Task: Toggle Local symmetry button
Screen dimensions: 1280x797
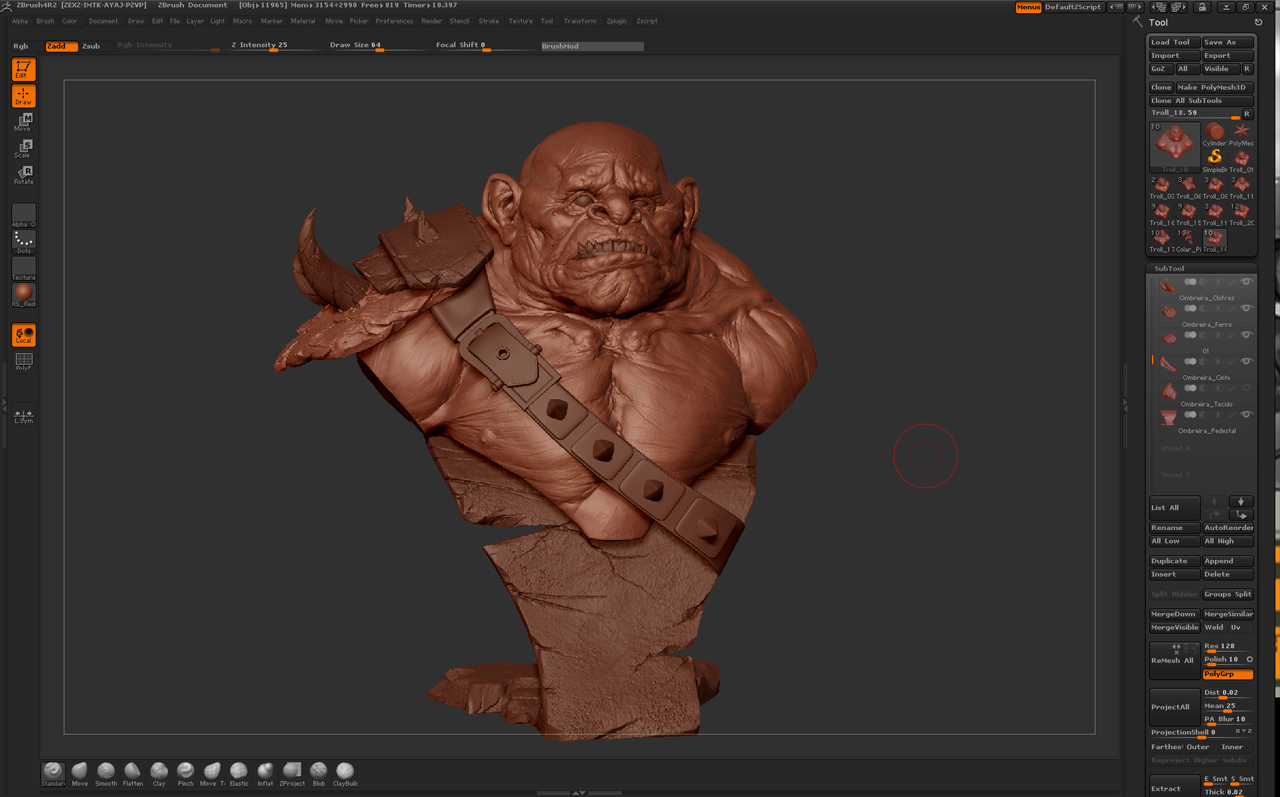Action: pos(23,335)
